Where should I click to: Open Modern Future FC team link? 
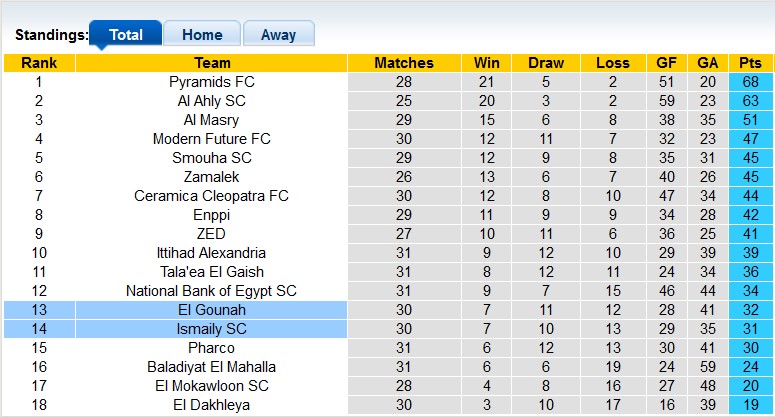[211, 139]
